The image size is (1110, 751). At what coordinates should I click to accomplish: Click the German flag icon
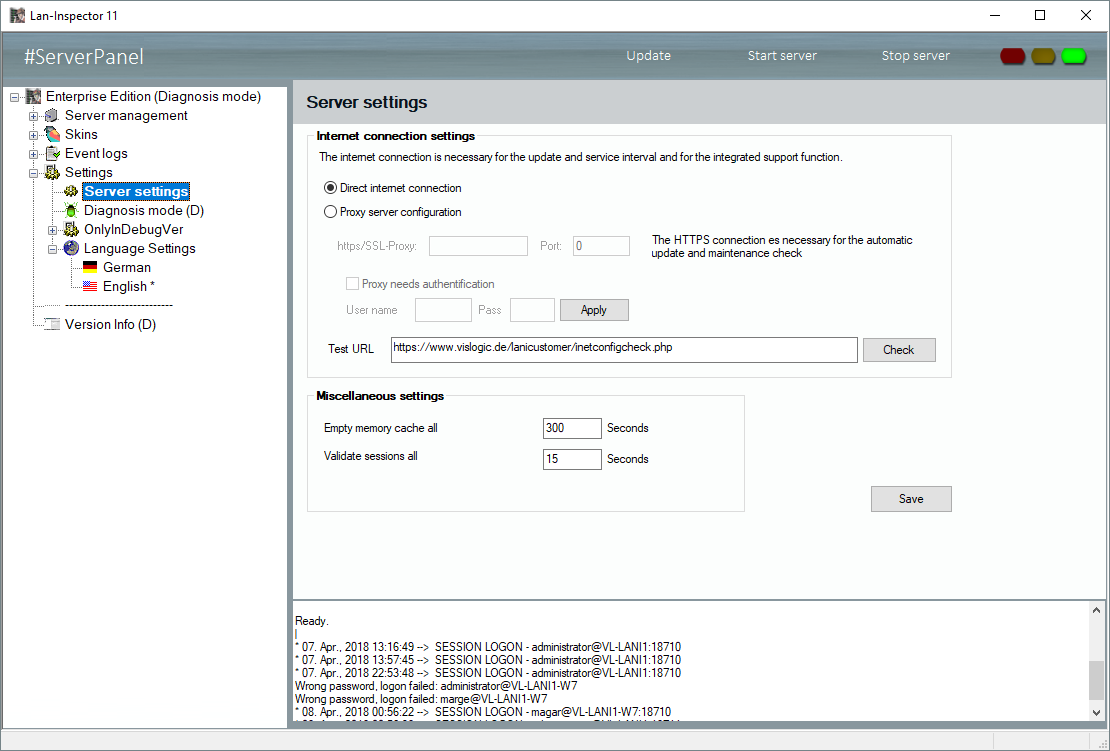(90, 268)
